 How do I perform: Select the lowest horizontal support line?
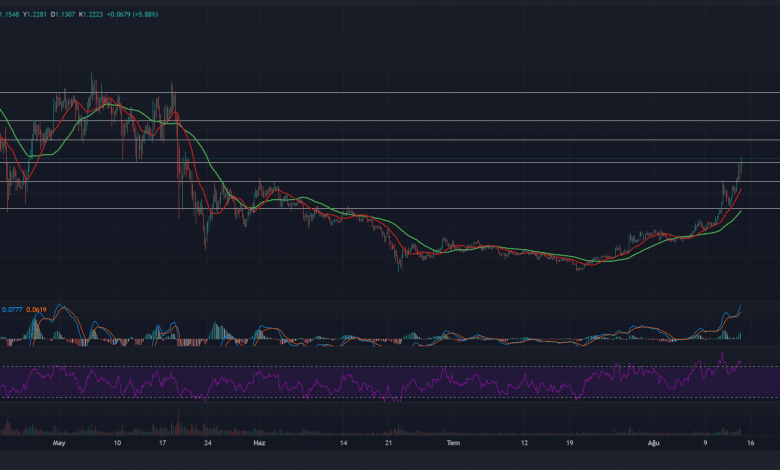tap(400, 208)
